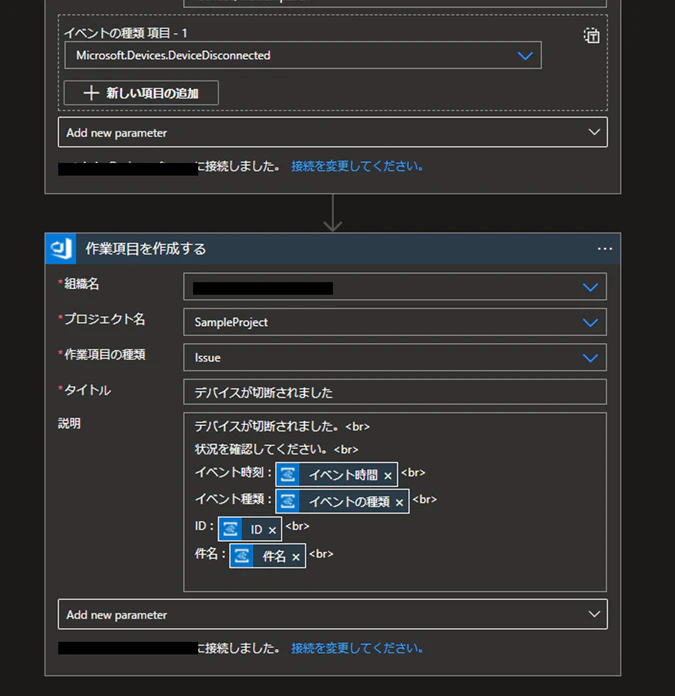Screen dimensions: 675x696
Task: Remove the ID token with its x
Action: pos(272,530)
